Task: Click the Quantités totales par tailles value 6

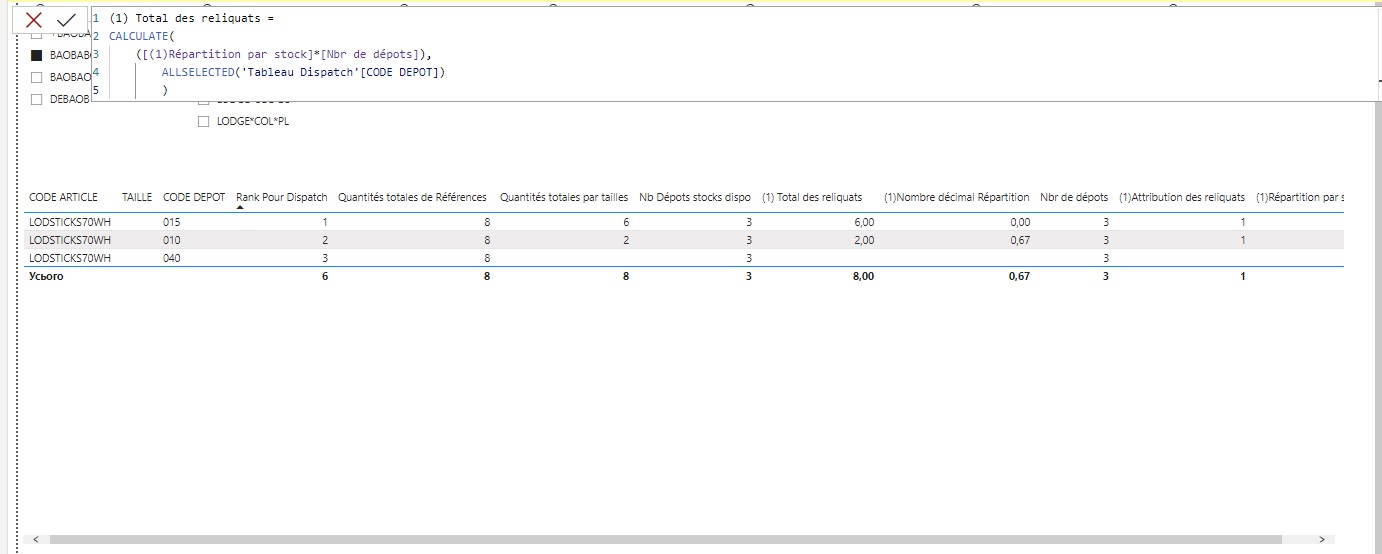Action: click(626, 222)
